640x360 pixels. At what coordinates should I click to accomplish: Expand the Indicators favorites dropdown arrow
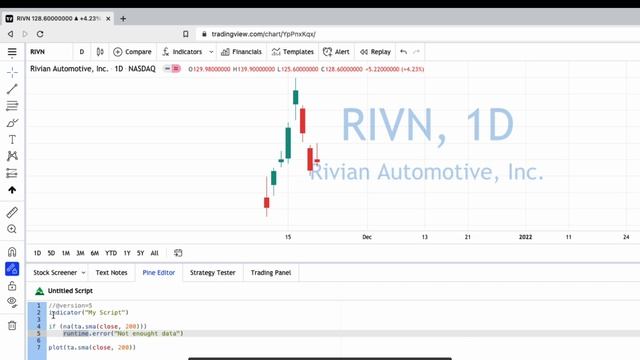pos(211,52)
